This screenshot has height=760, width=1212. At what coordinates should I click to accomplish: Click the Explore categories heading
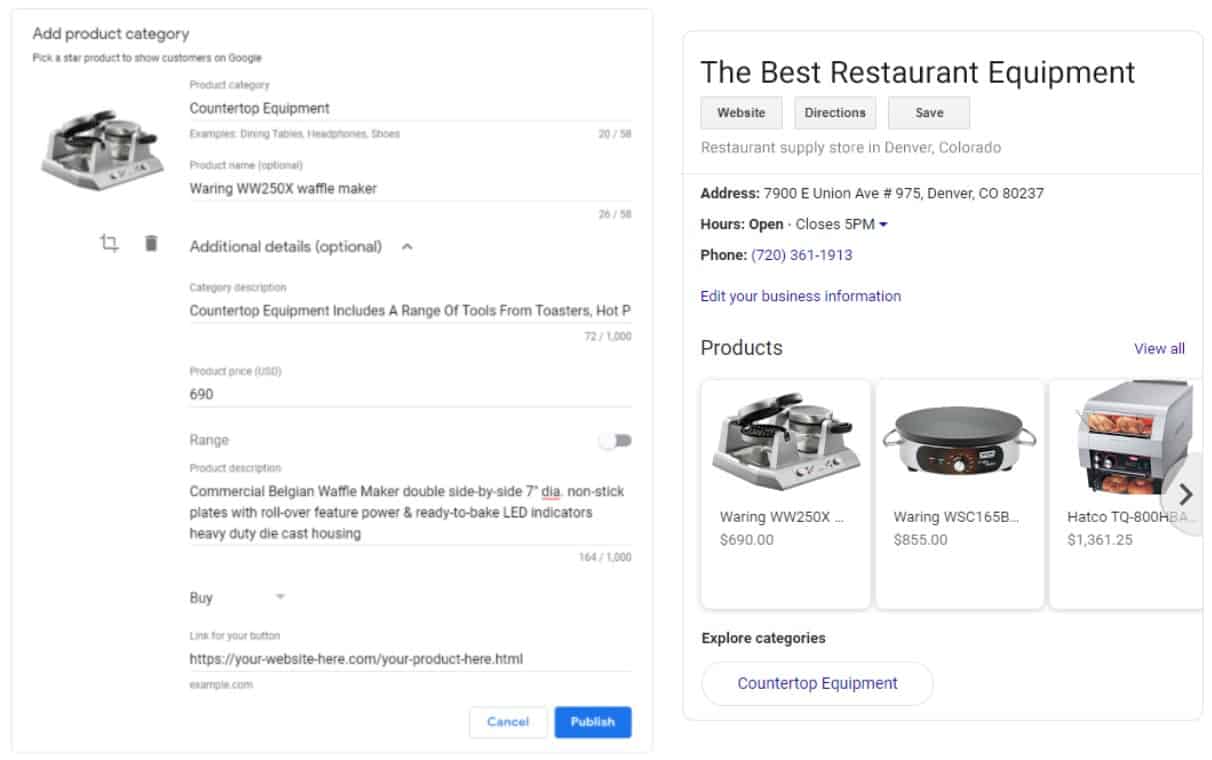coord(764,638)
